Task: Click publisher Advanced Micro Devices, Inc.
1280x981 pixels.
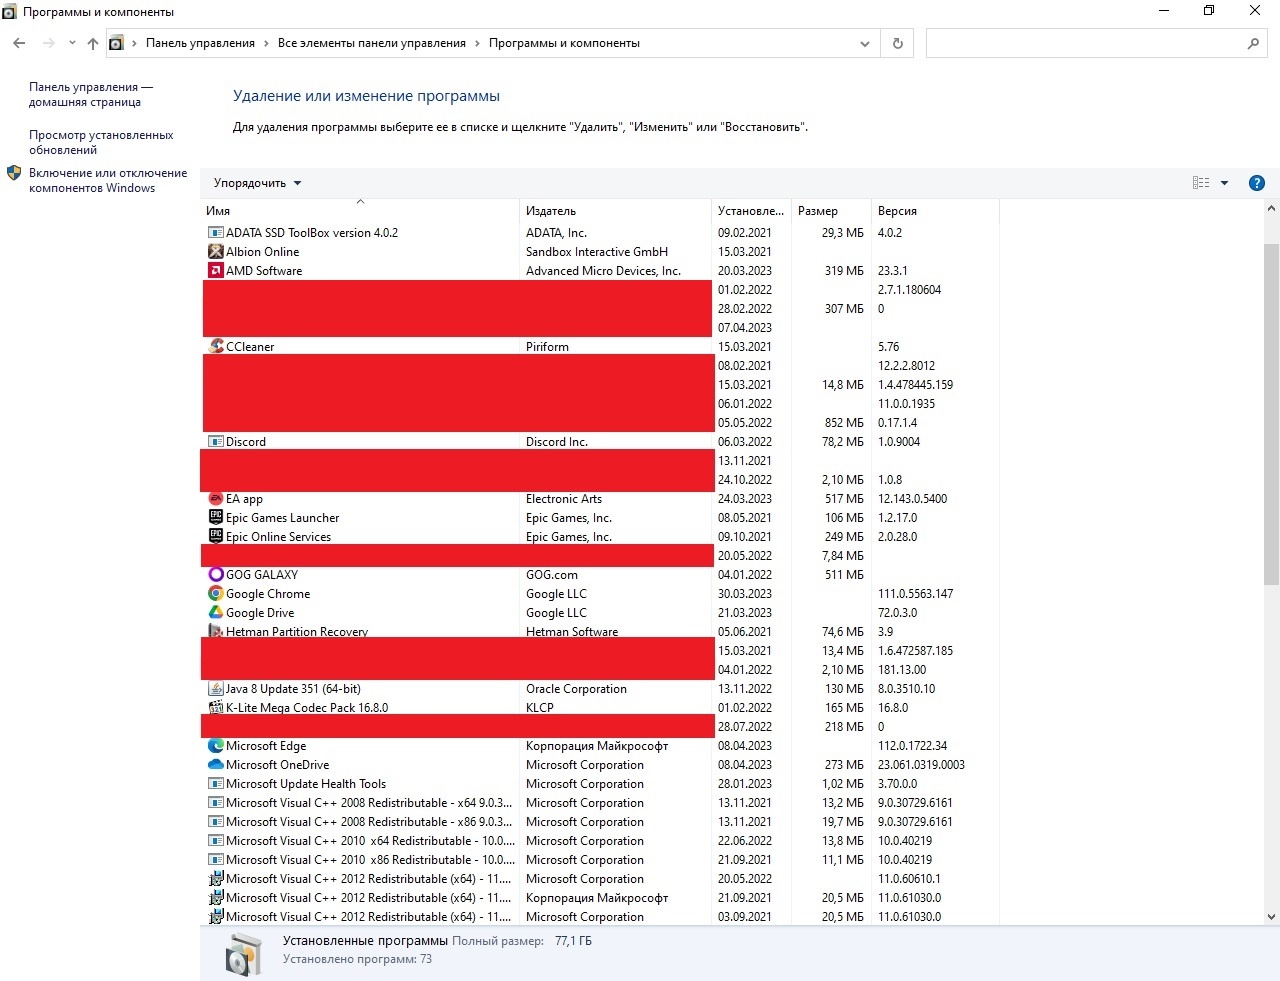Action: pyautogui.click(x=603, y=271)
